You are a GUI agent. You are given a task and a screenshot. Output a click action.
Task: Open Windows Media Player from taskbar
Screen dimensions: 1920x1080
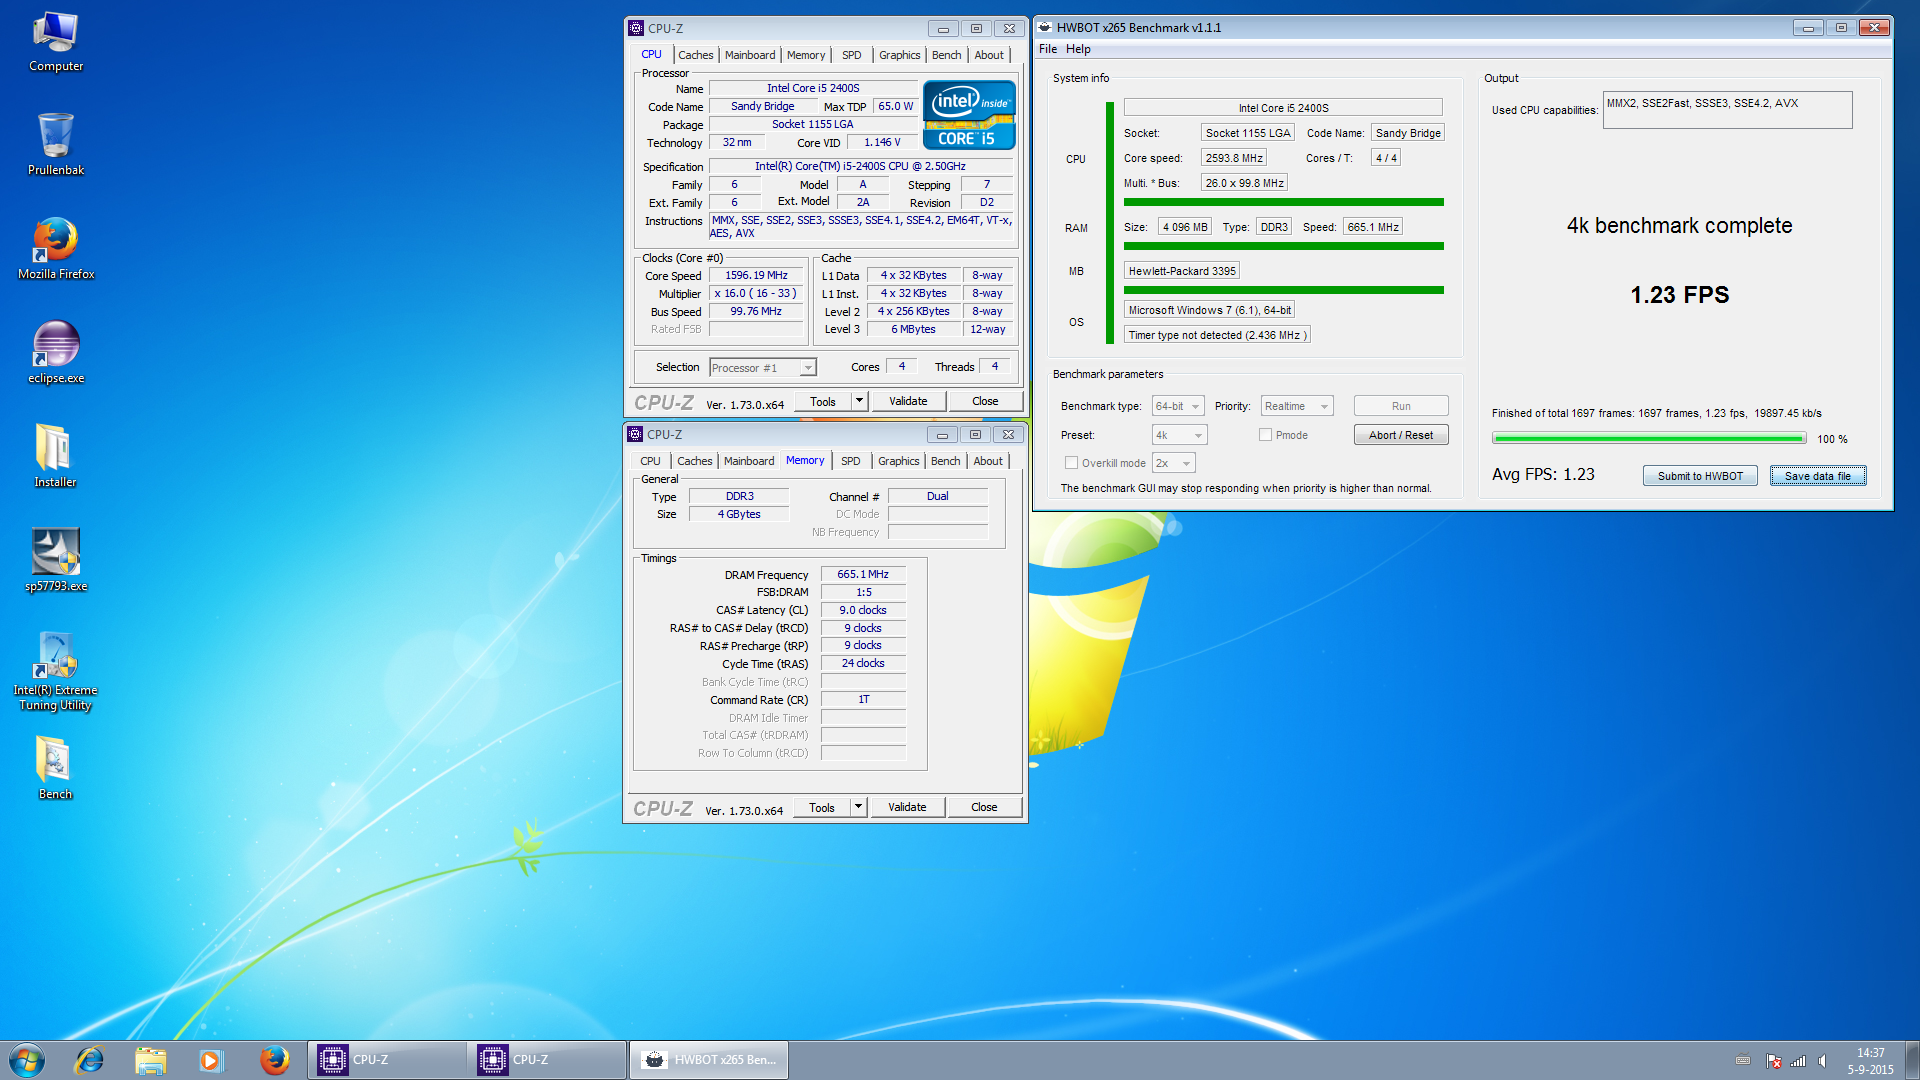pos(211,1060)
